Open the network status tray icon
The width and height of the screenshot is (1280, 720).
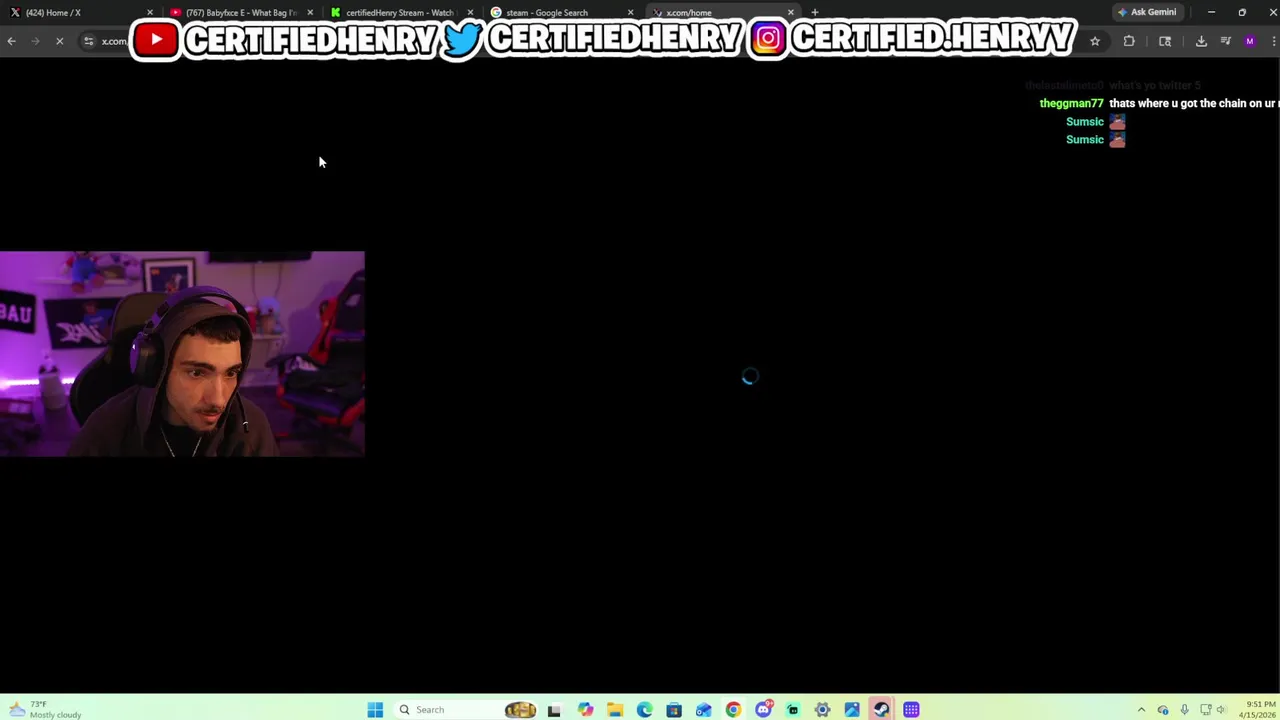[x=1206, y=710]
